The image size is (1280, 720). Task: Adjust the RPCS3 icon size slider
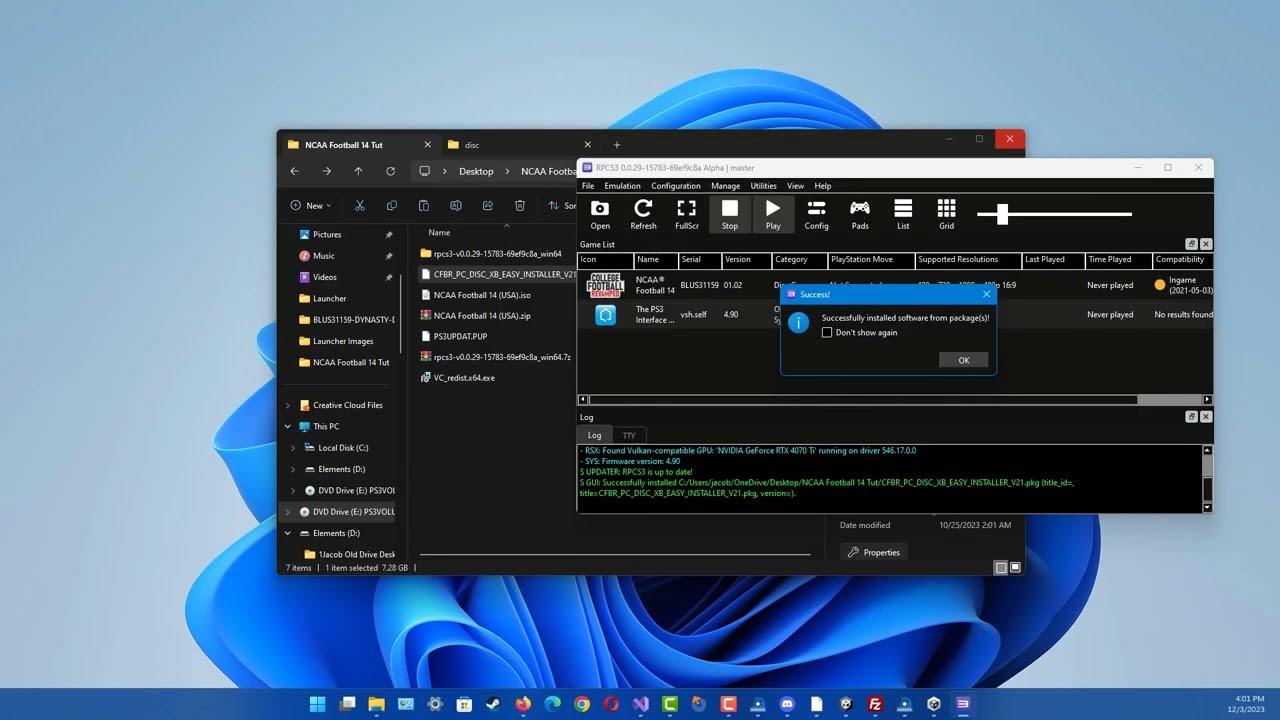point(1002,213)
